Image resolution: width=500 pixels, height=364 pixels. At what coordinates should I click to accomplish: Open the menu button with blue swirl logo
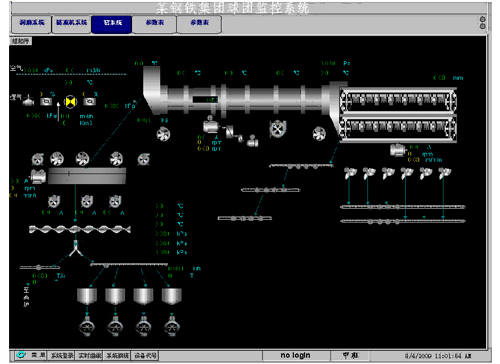tap(31, 355)
